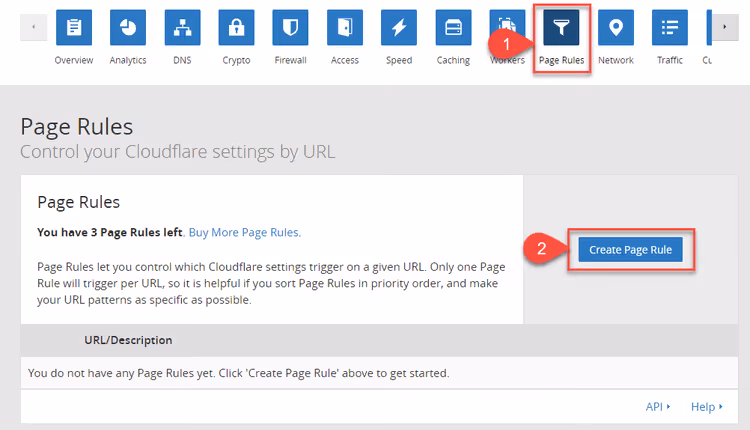The image size is (750, 430).
Task: Expand the Help link
Action: tap(706, 407)
